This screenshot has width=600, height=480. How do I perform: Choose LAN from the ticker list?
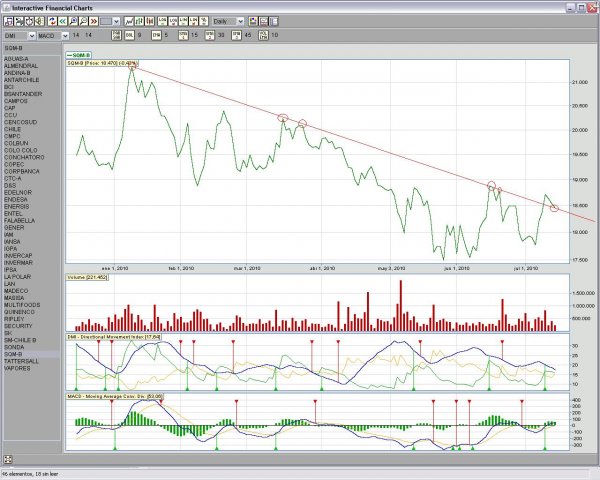(9, 283)
